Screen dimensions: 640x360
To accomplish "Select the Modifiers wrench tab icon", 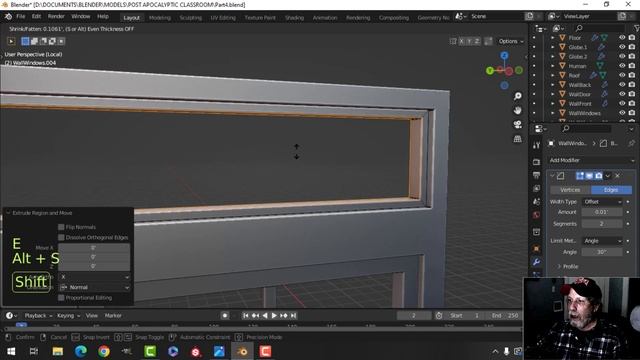I will point(536,262).
